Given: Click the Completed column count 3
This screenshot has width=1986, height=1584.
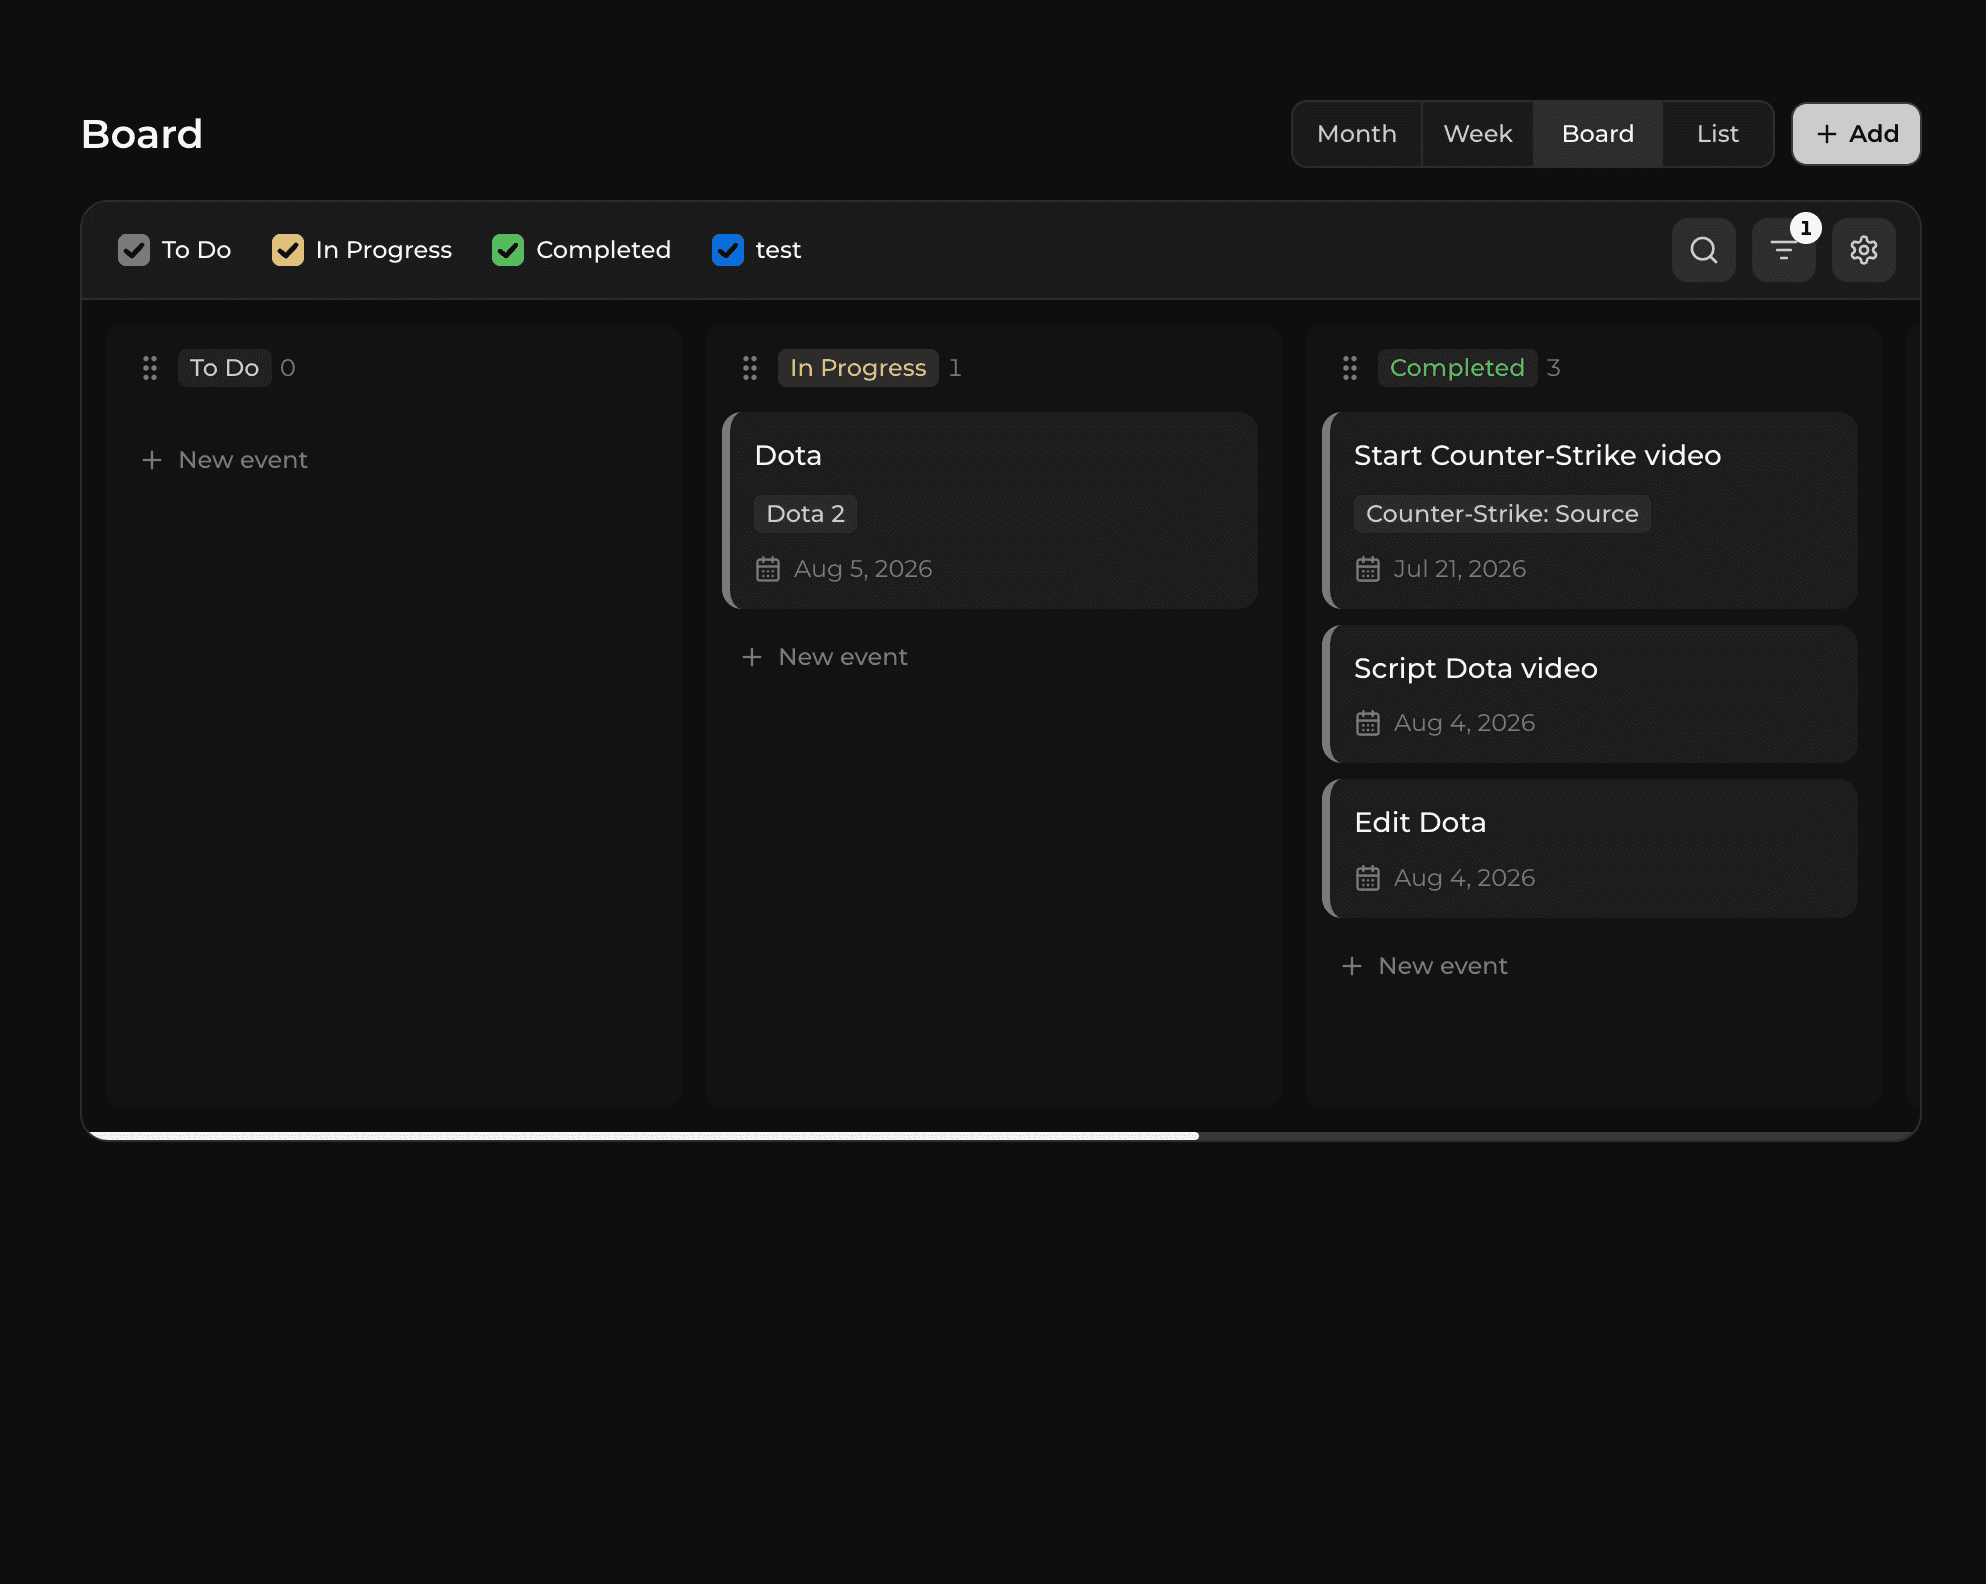Looking at the screenshot, I should (1553, 368).
